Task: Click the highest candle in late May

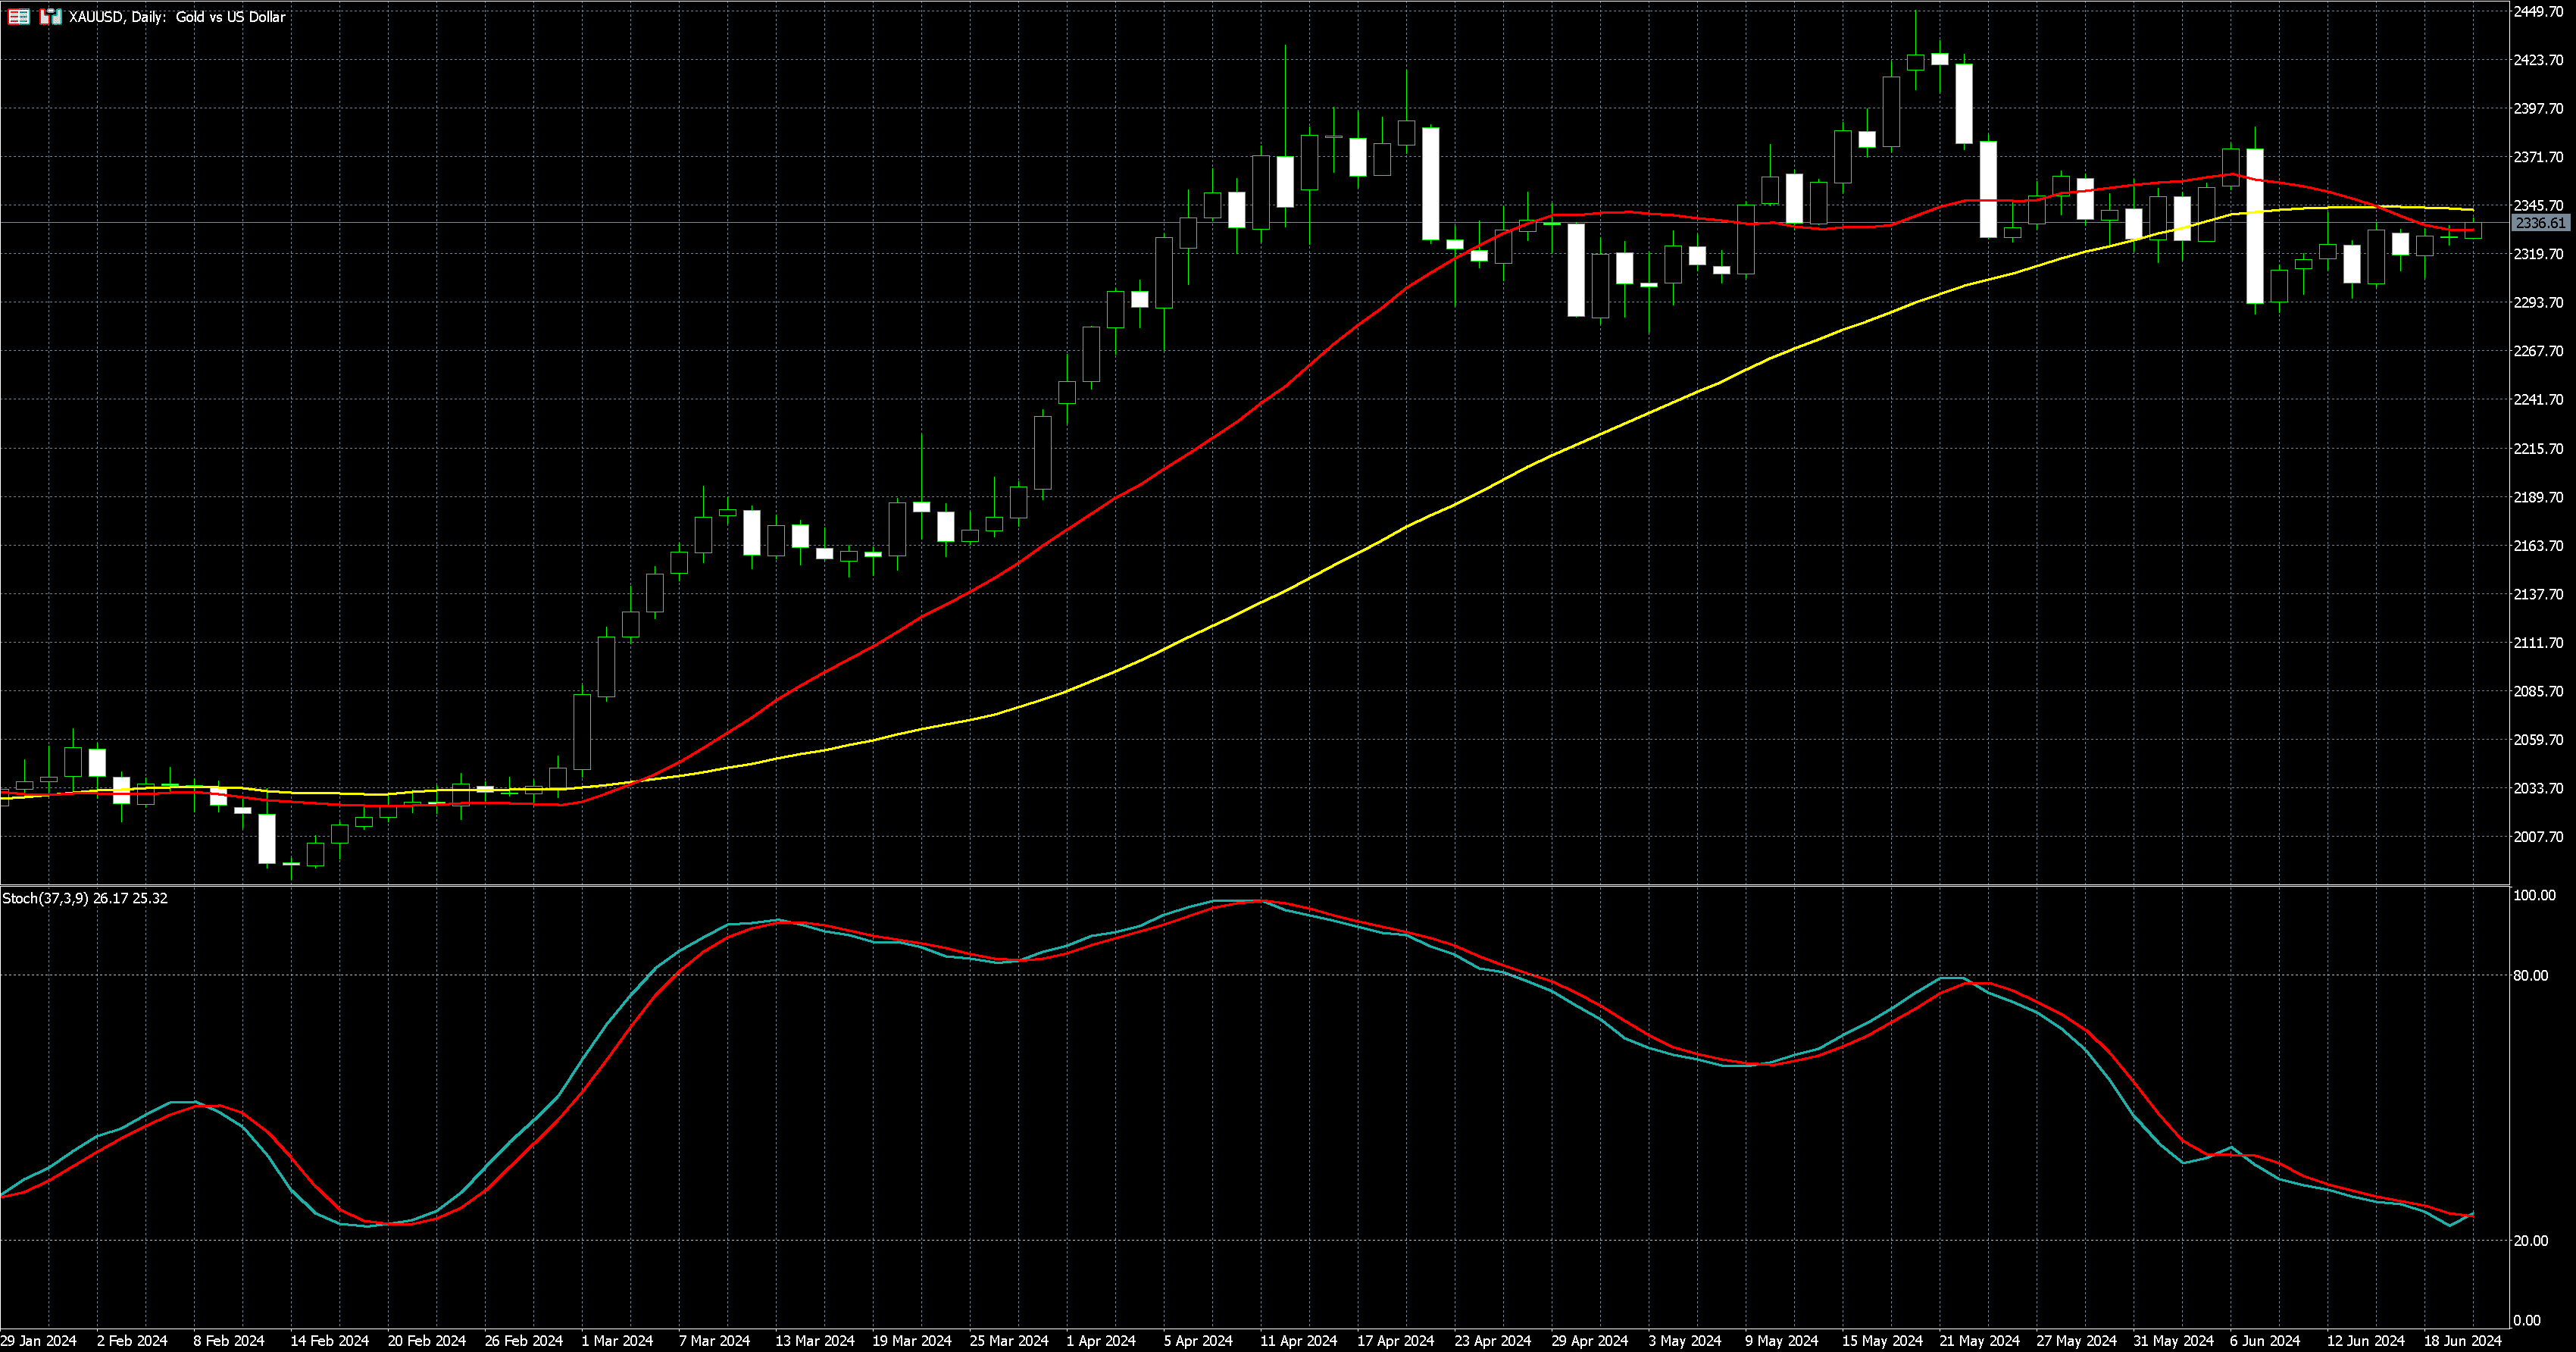Action: pyautogui.click(x=1916, y=62)
